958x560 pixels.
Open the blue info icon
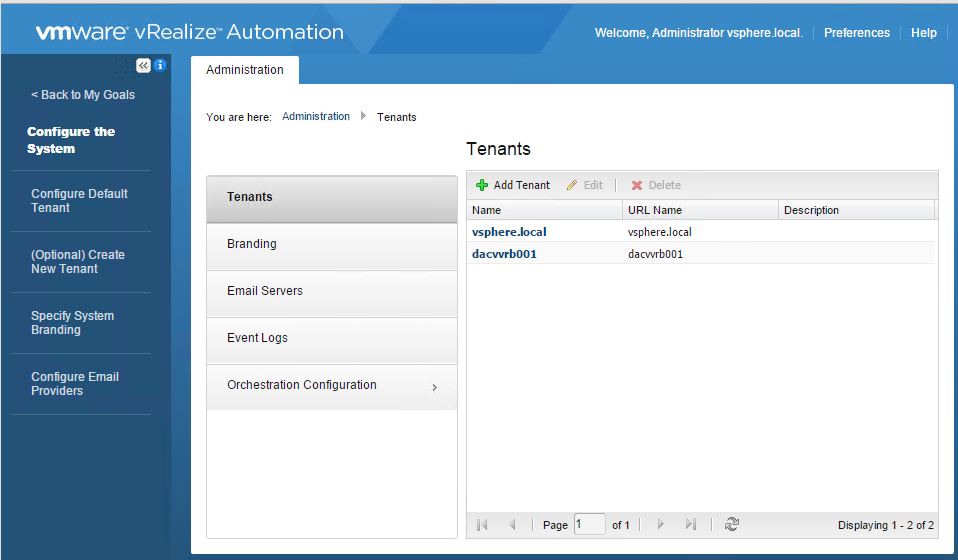coord(160,65)
